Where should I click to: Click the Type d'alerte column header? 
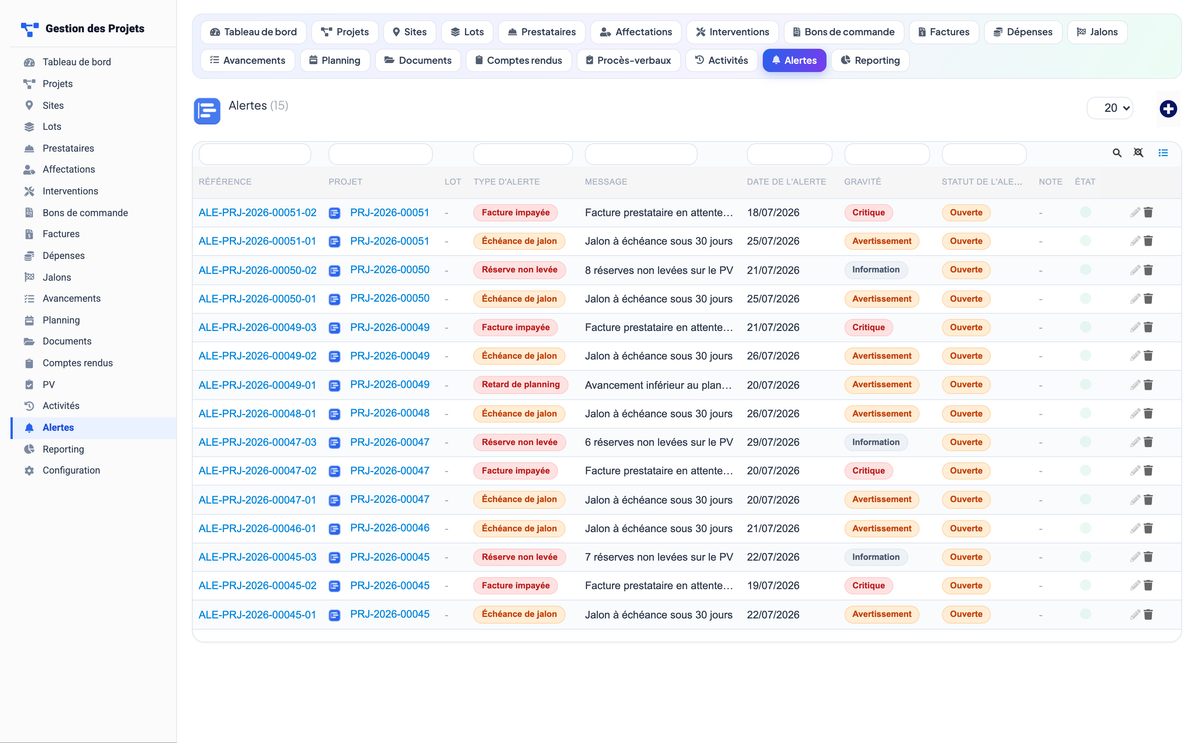(506, 182)
